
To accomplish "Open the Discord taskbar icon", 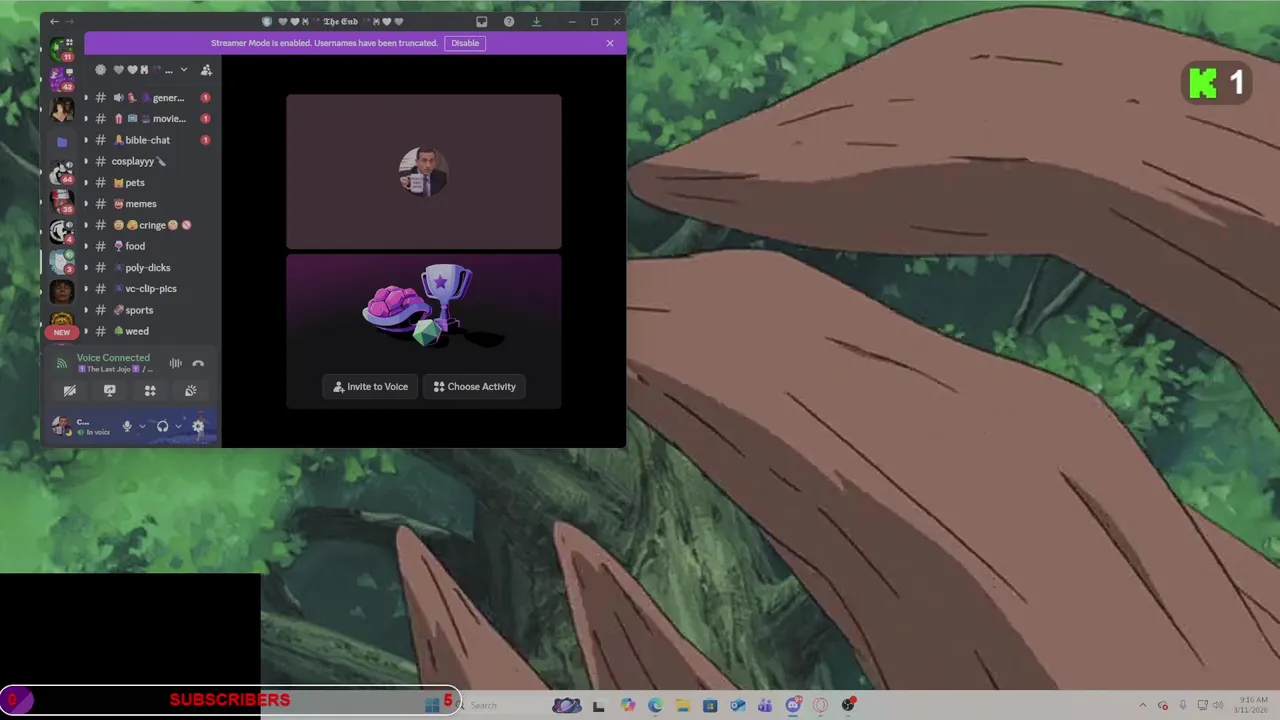I will pyautogui.click(x=793, y=705).
